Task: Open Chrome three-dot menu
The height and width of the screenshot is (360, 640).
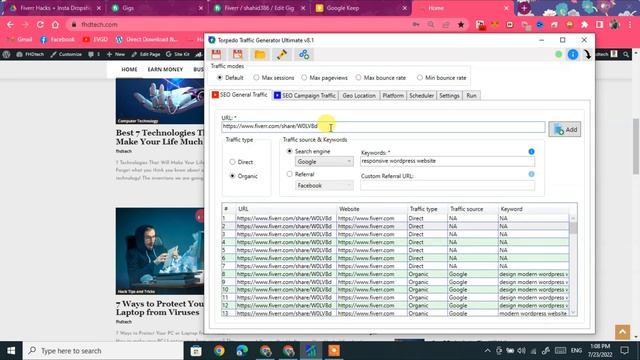Action: point(629,24)
